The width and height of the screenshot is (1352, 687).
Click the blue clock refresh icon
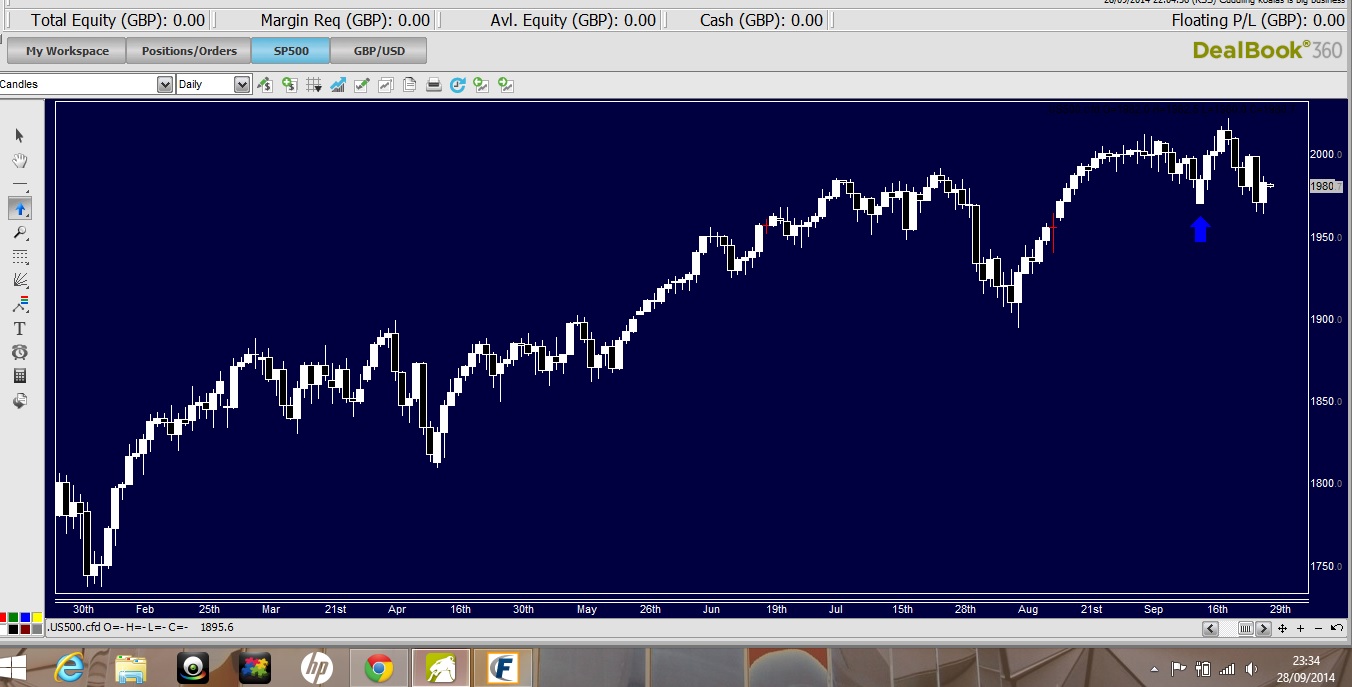pos(457,85)
